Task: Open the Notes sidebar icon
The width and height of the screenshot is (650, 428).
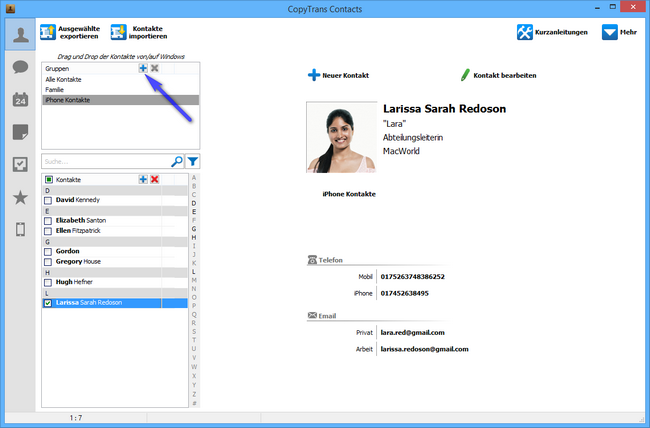Action: coord(19,132)
